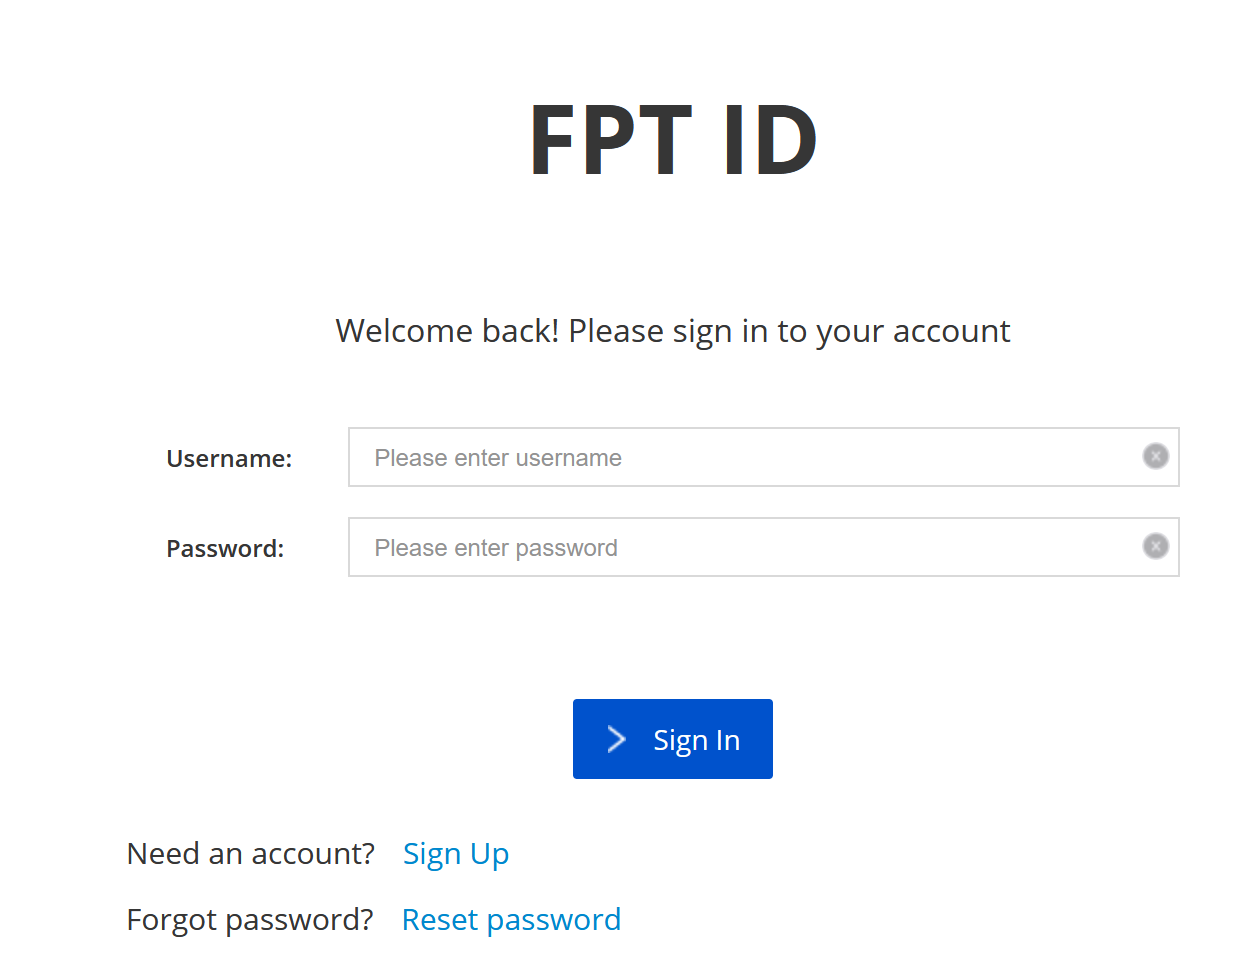1234x975 pixels.
Task: Click the FPT ID heading
Action: (673, 141)
